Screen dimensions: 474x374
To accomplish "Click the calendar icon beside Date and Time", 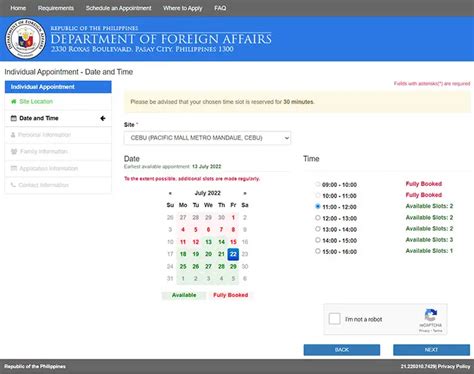I will click(x=14, y=118).
